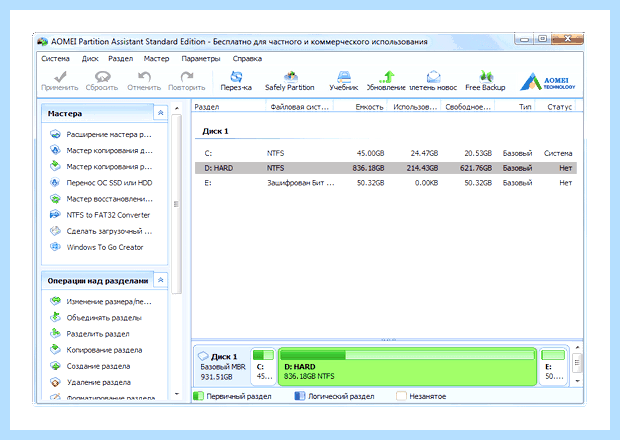Click the Мастер копирования р... icon
620x440 pixels.
coord(55,166)
